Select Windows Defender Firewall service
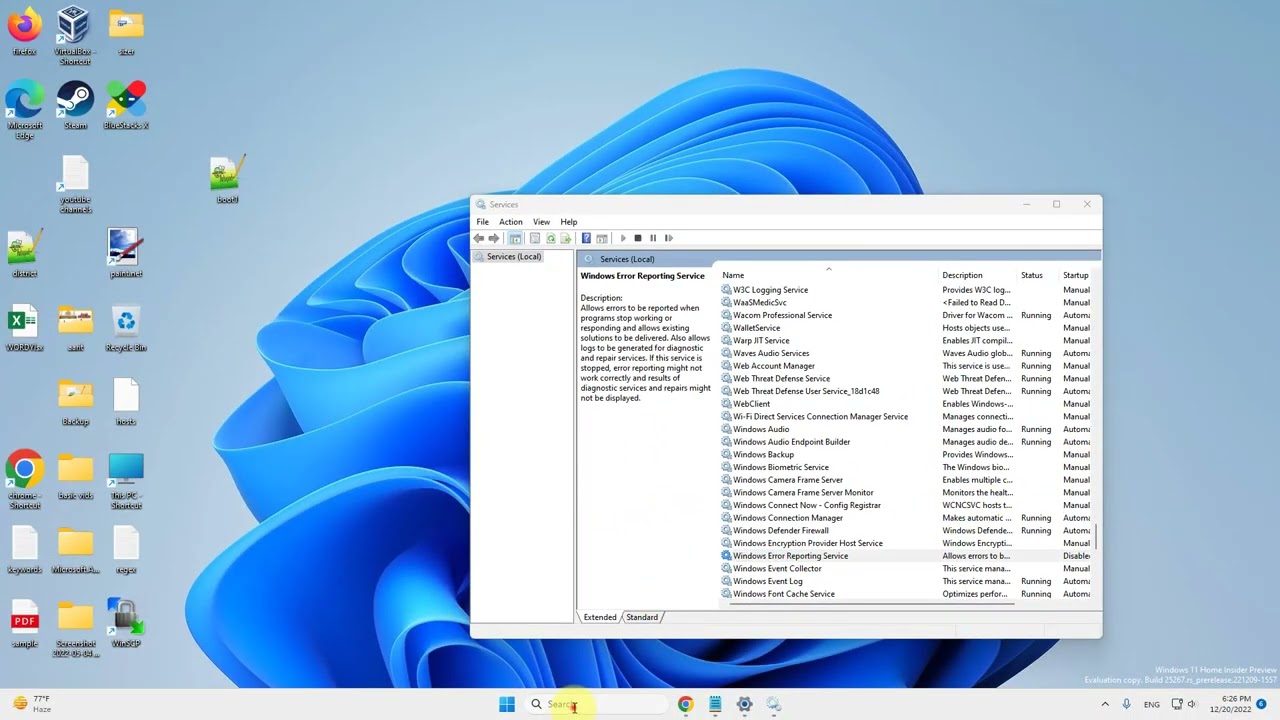Viewport: 1280px width, 720px height. click(906, 531)
